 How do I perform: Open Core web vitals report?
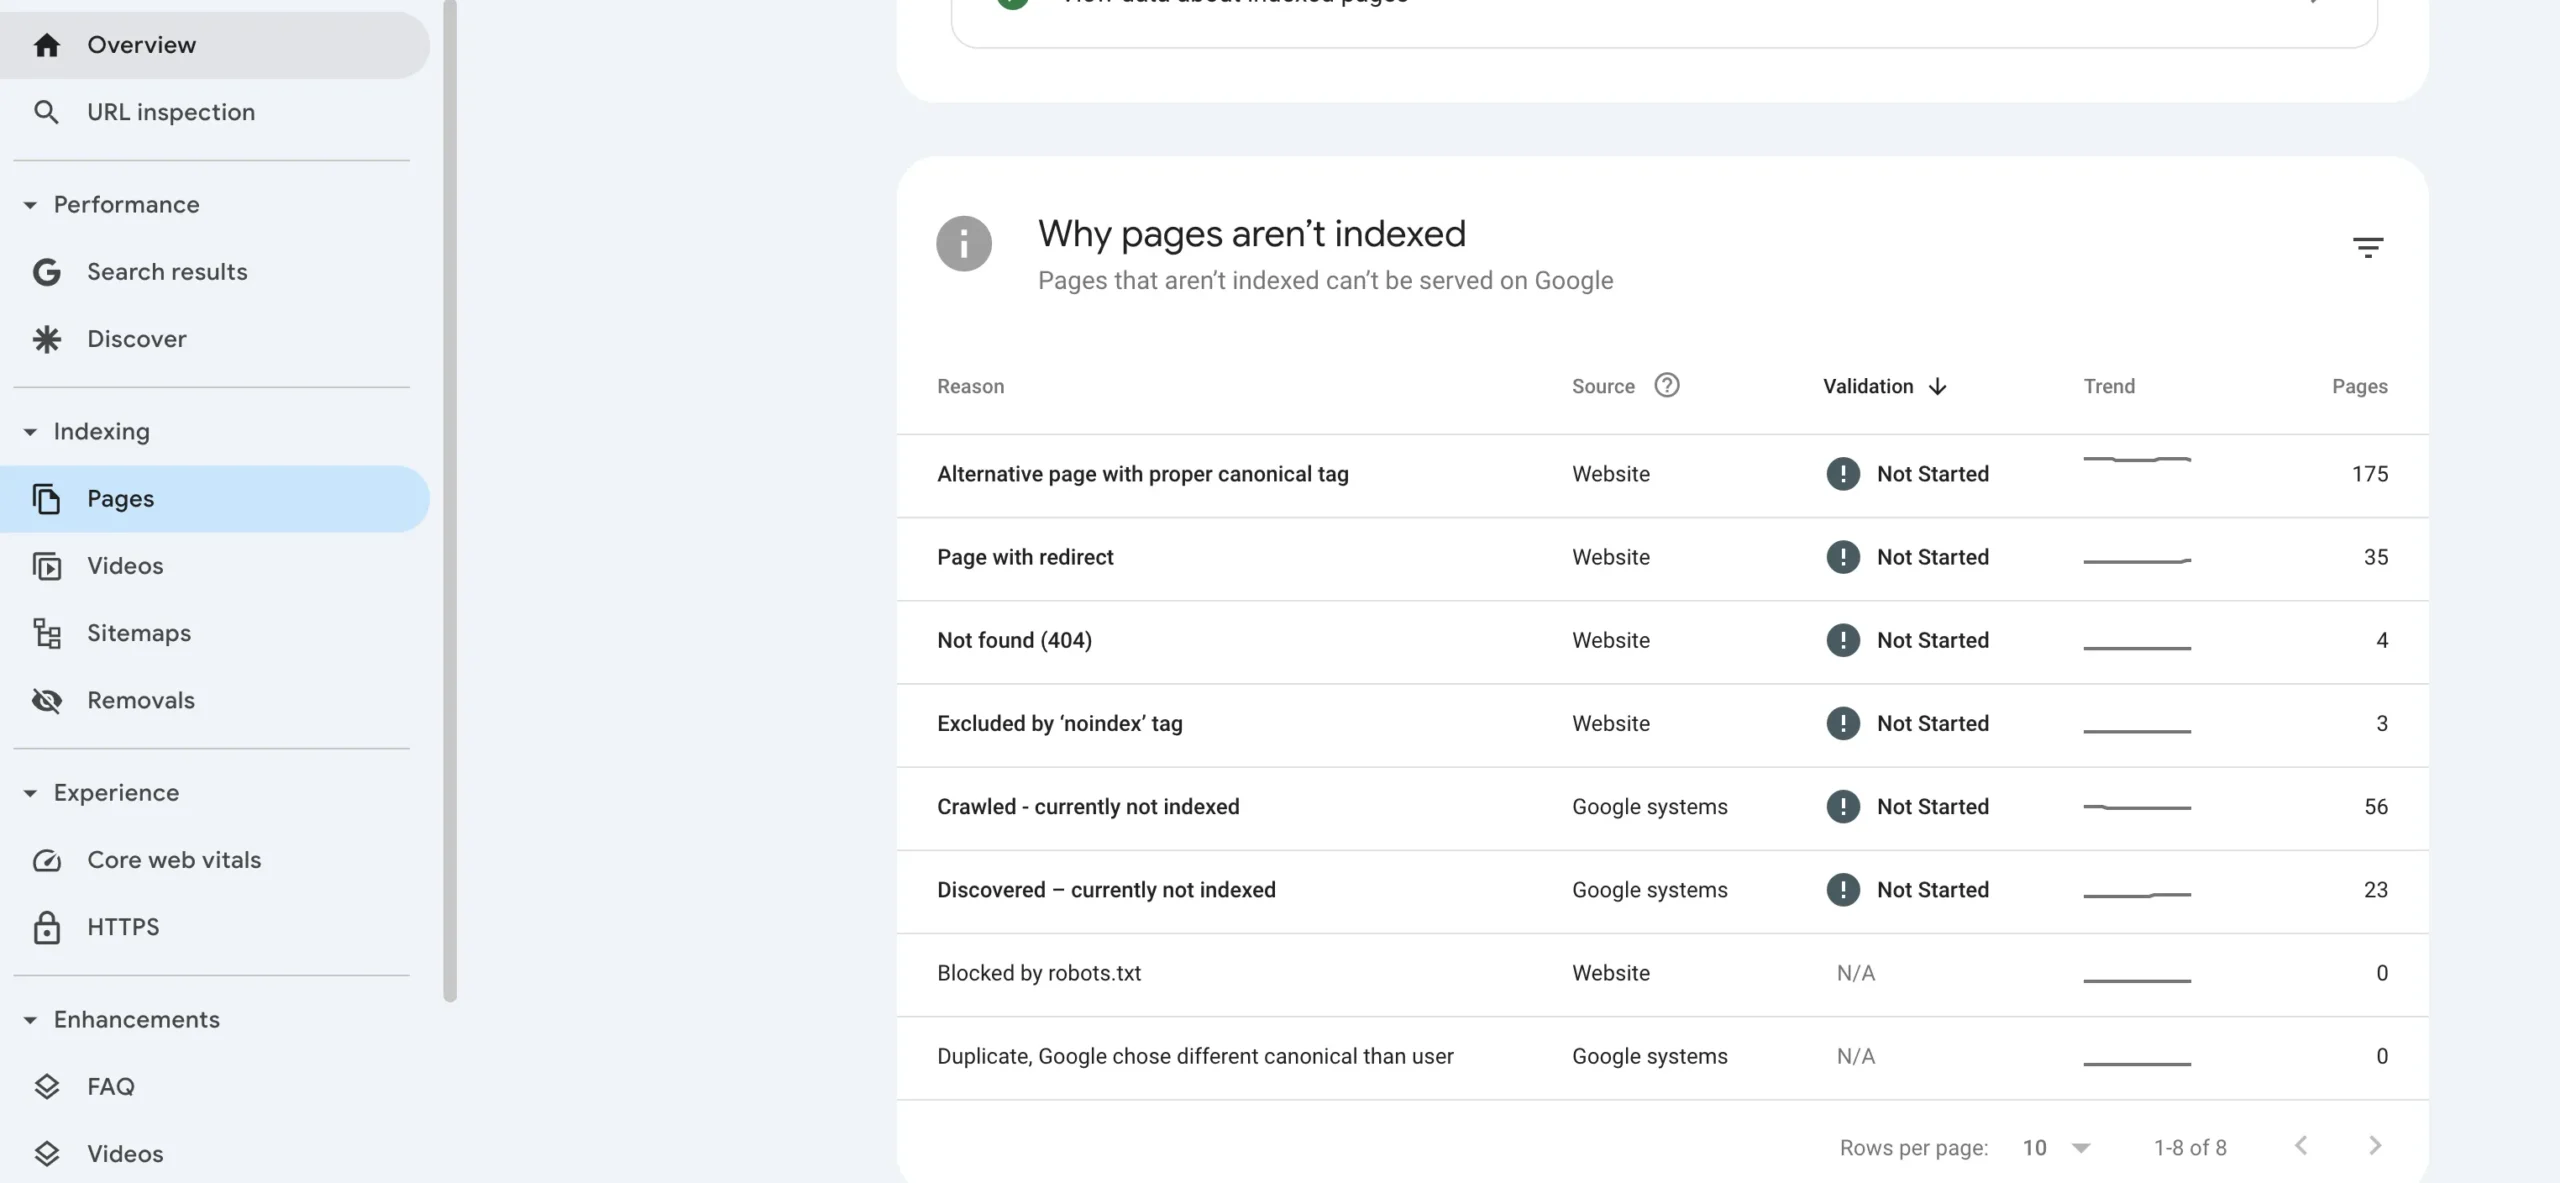click(215, 860)
